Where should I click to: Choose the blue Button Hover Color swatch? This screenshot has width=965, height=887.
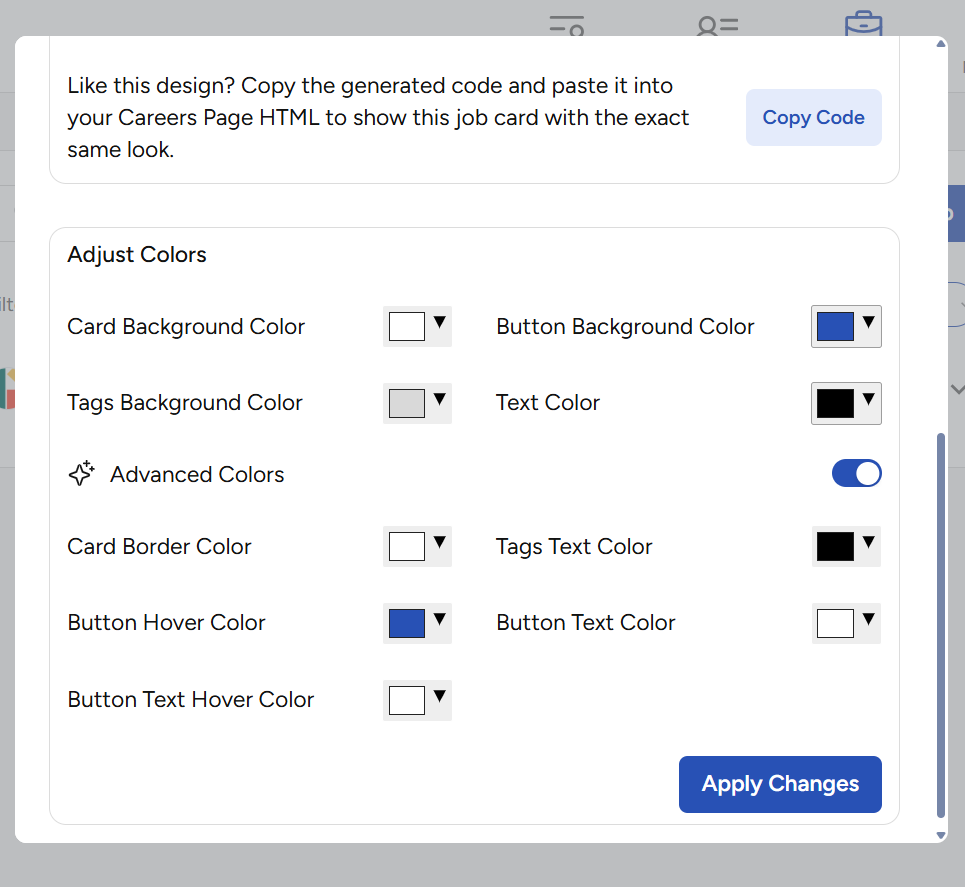(x=407, y=623)
